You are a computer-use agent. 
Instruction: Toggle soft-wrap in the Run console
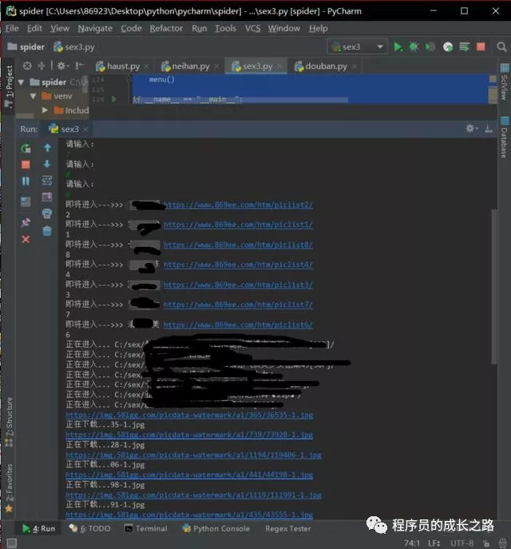(47, 181)
